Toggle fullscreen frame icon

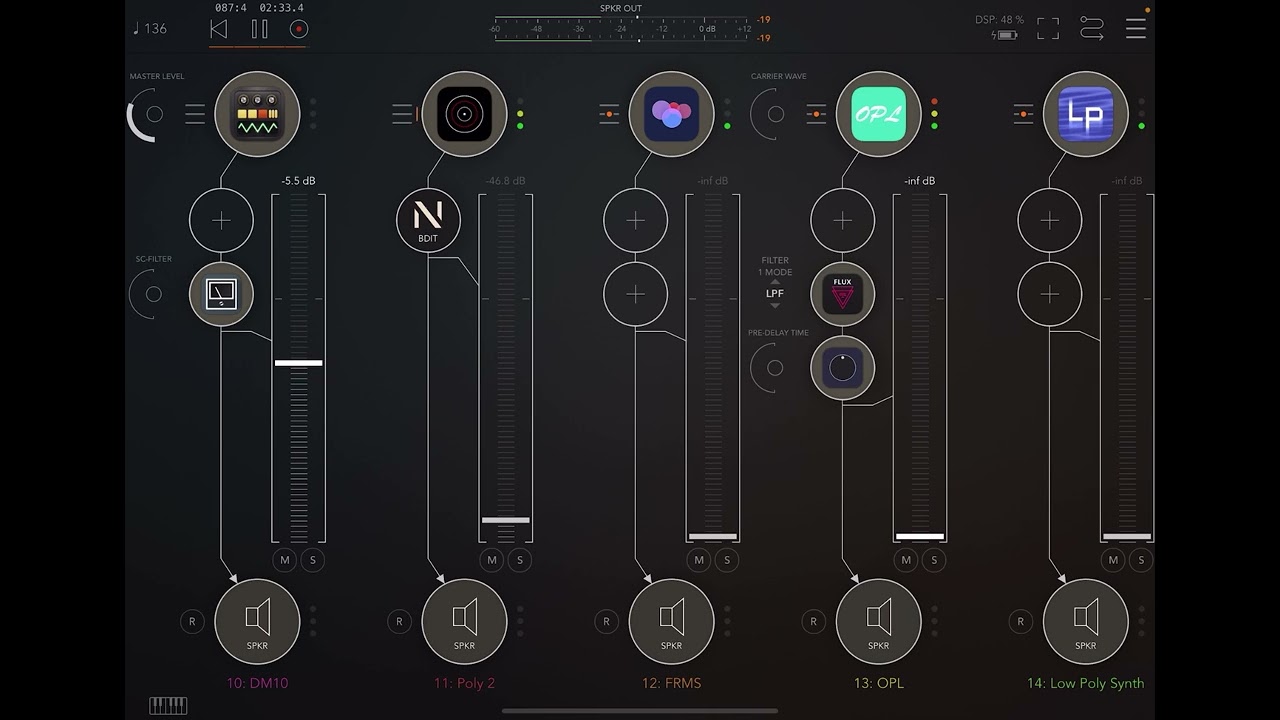click(x=1047, y=29)
